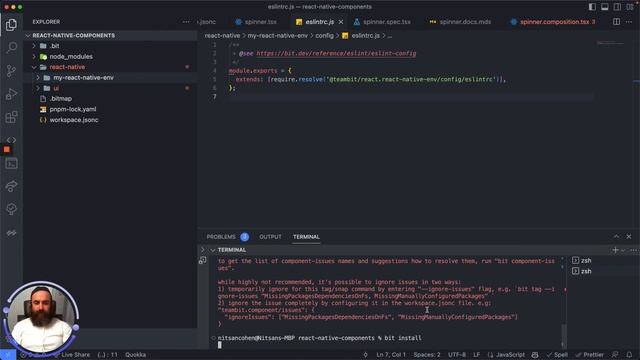Click config breadcrumb segment
This screenshot has width=640, height=360.
pyautogui.click(x=324, y=36)
